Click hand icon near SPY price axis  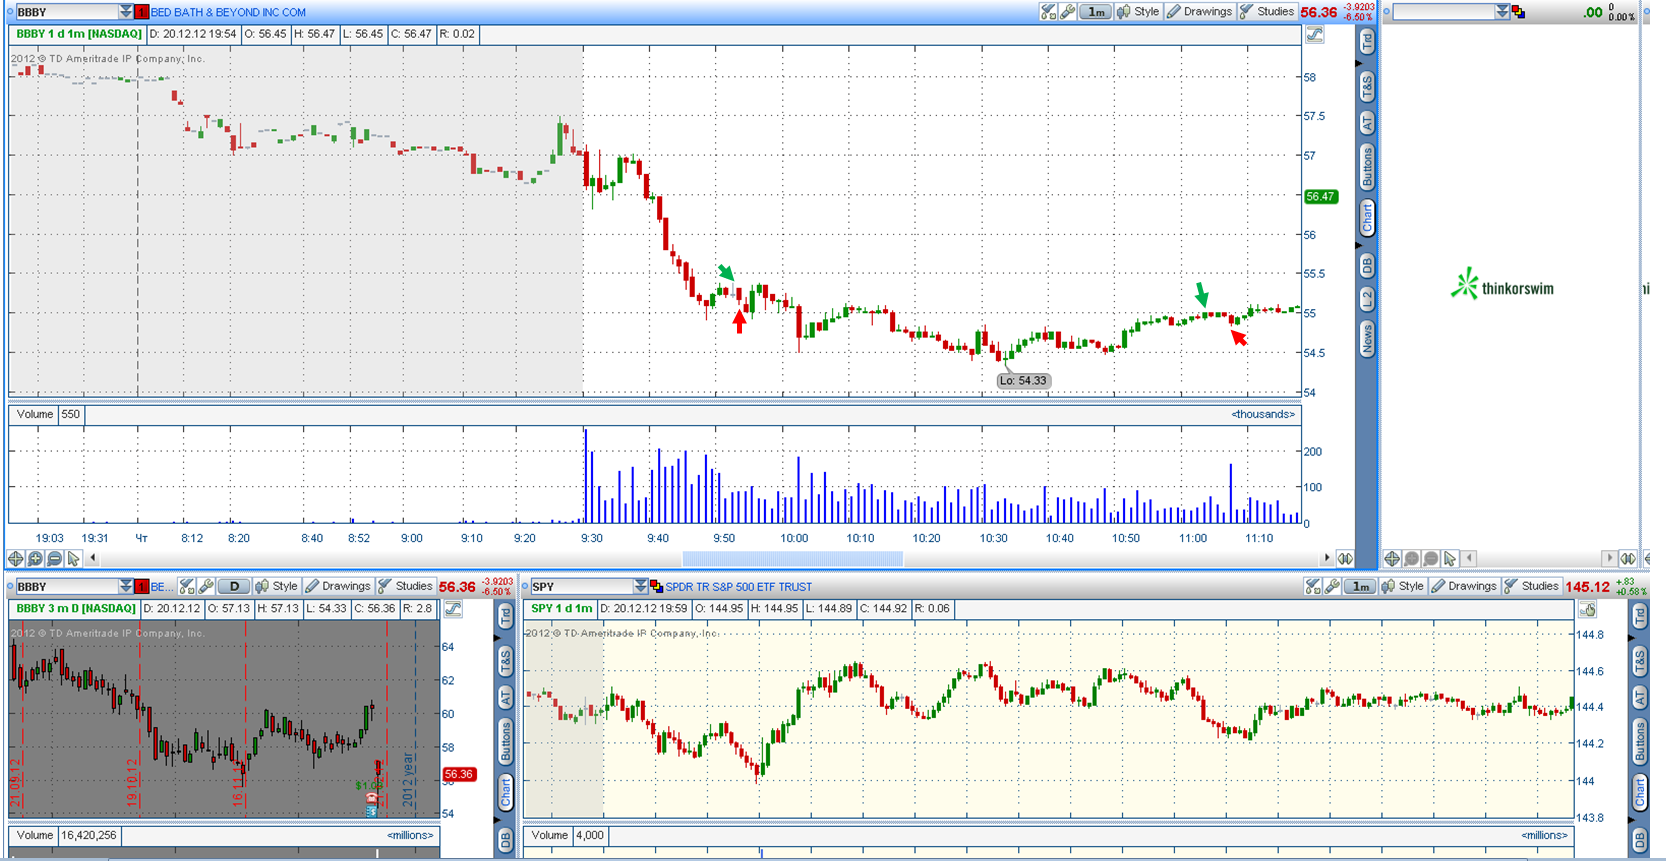click(x=1588, y=608)
